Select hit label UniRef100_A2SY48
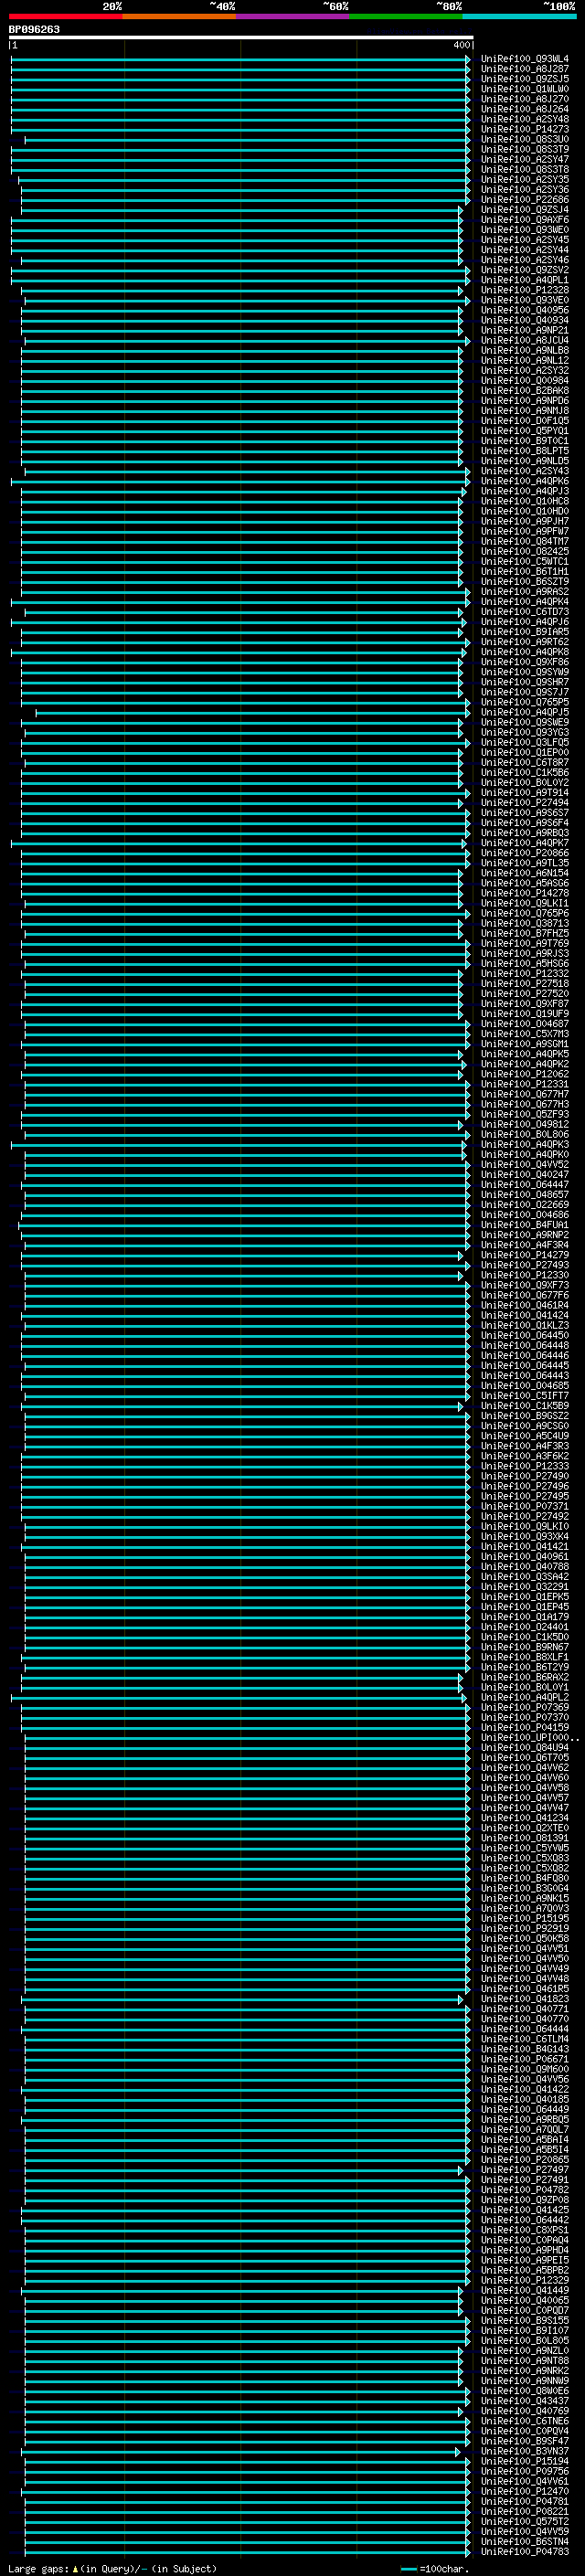 (x=525, y=119)
